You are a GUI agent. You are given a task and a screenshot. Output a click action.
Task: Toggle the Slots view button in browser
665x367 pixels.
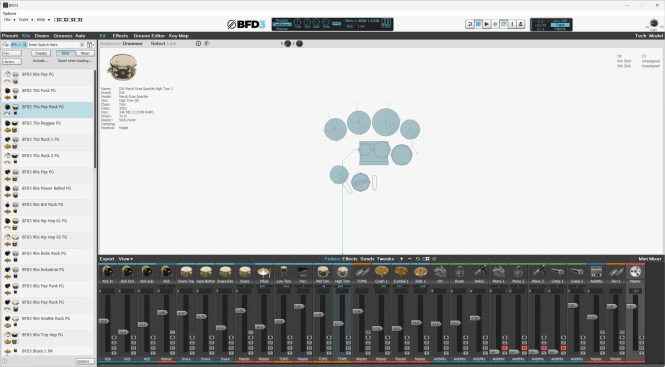coord(65,53)
